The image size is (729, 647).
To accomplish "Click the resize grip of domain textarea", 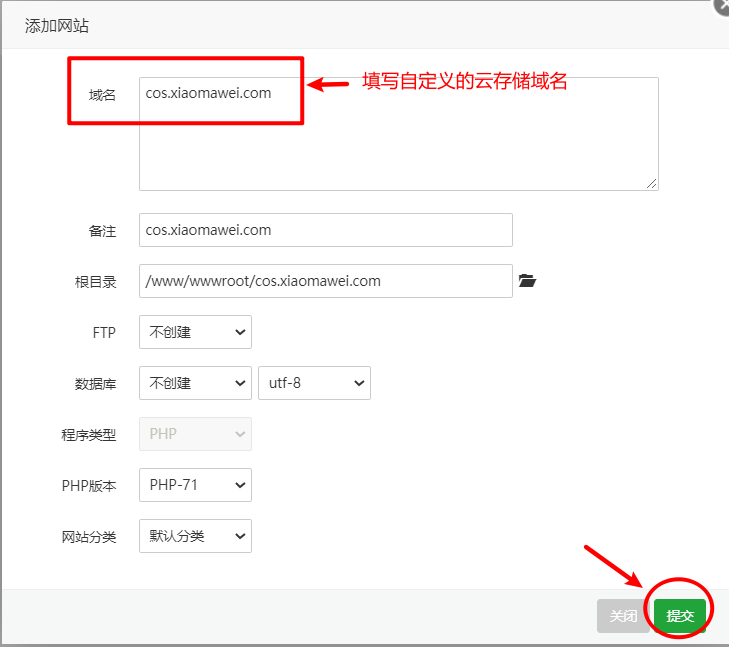I will click(x=652, y=184).
